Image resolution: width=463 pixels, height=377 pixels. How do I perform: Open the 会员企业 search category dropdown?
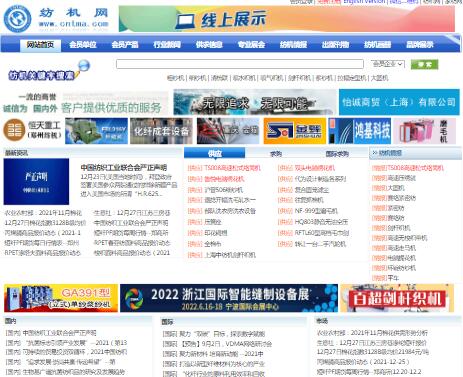388,64
